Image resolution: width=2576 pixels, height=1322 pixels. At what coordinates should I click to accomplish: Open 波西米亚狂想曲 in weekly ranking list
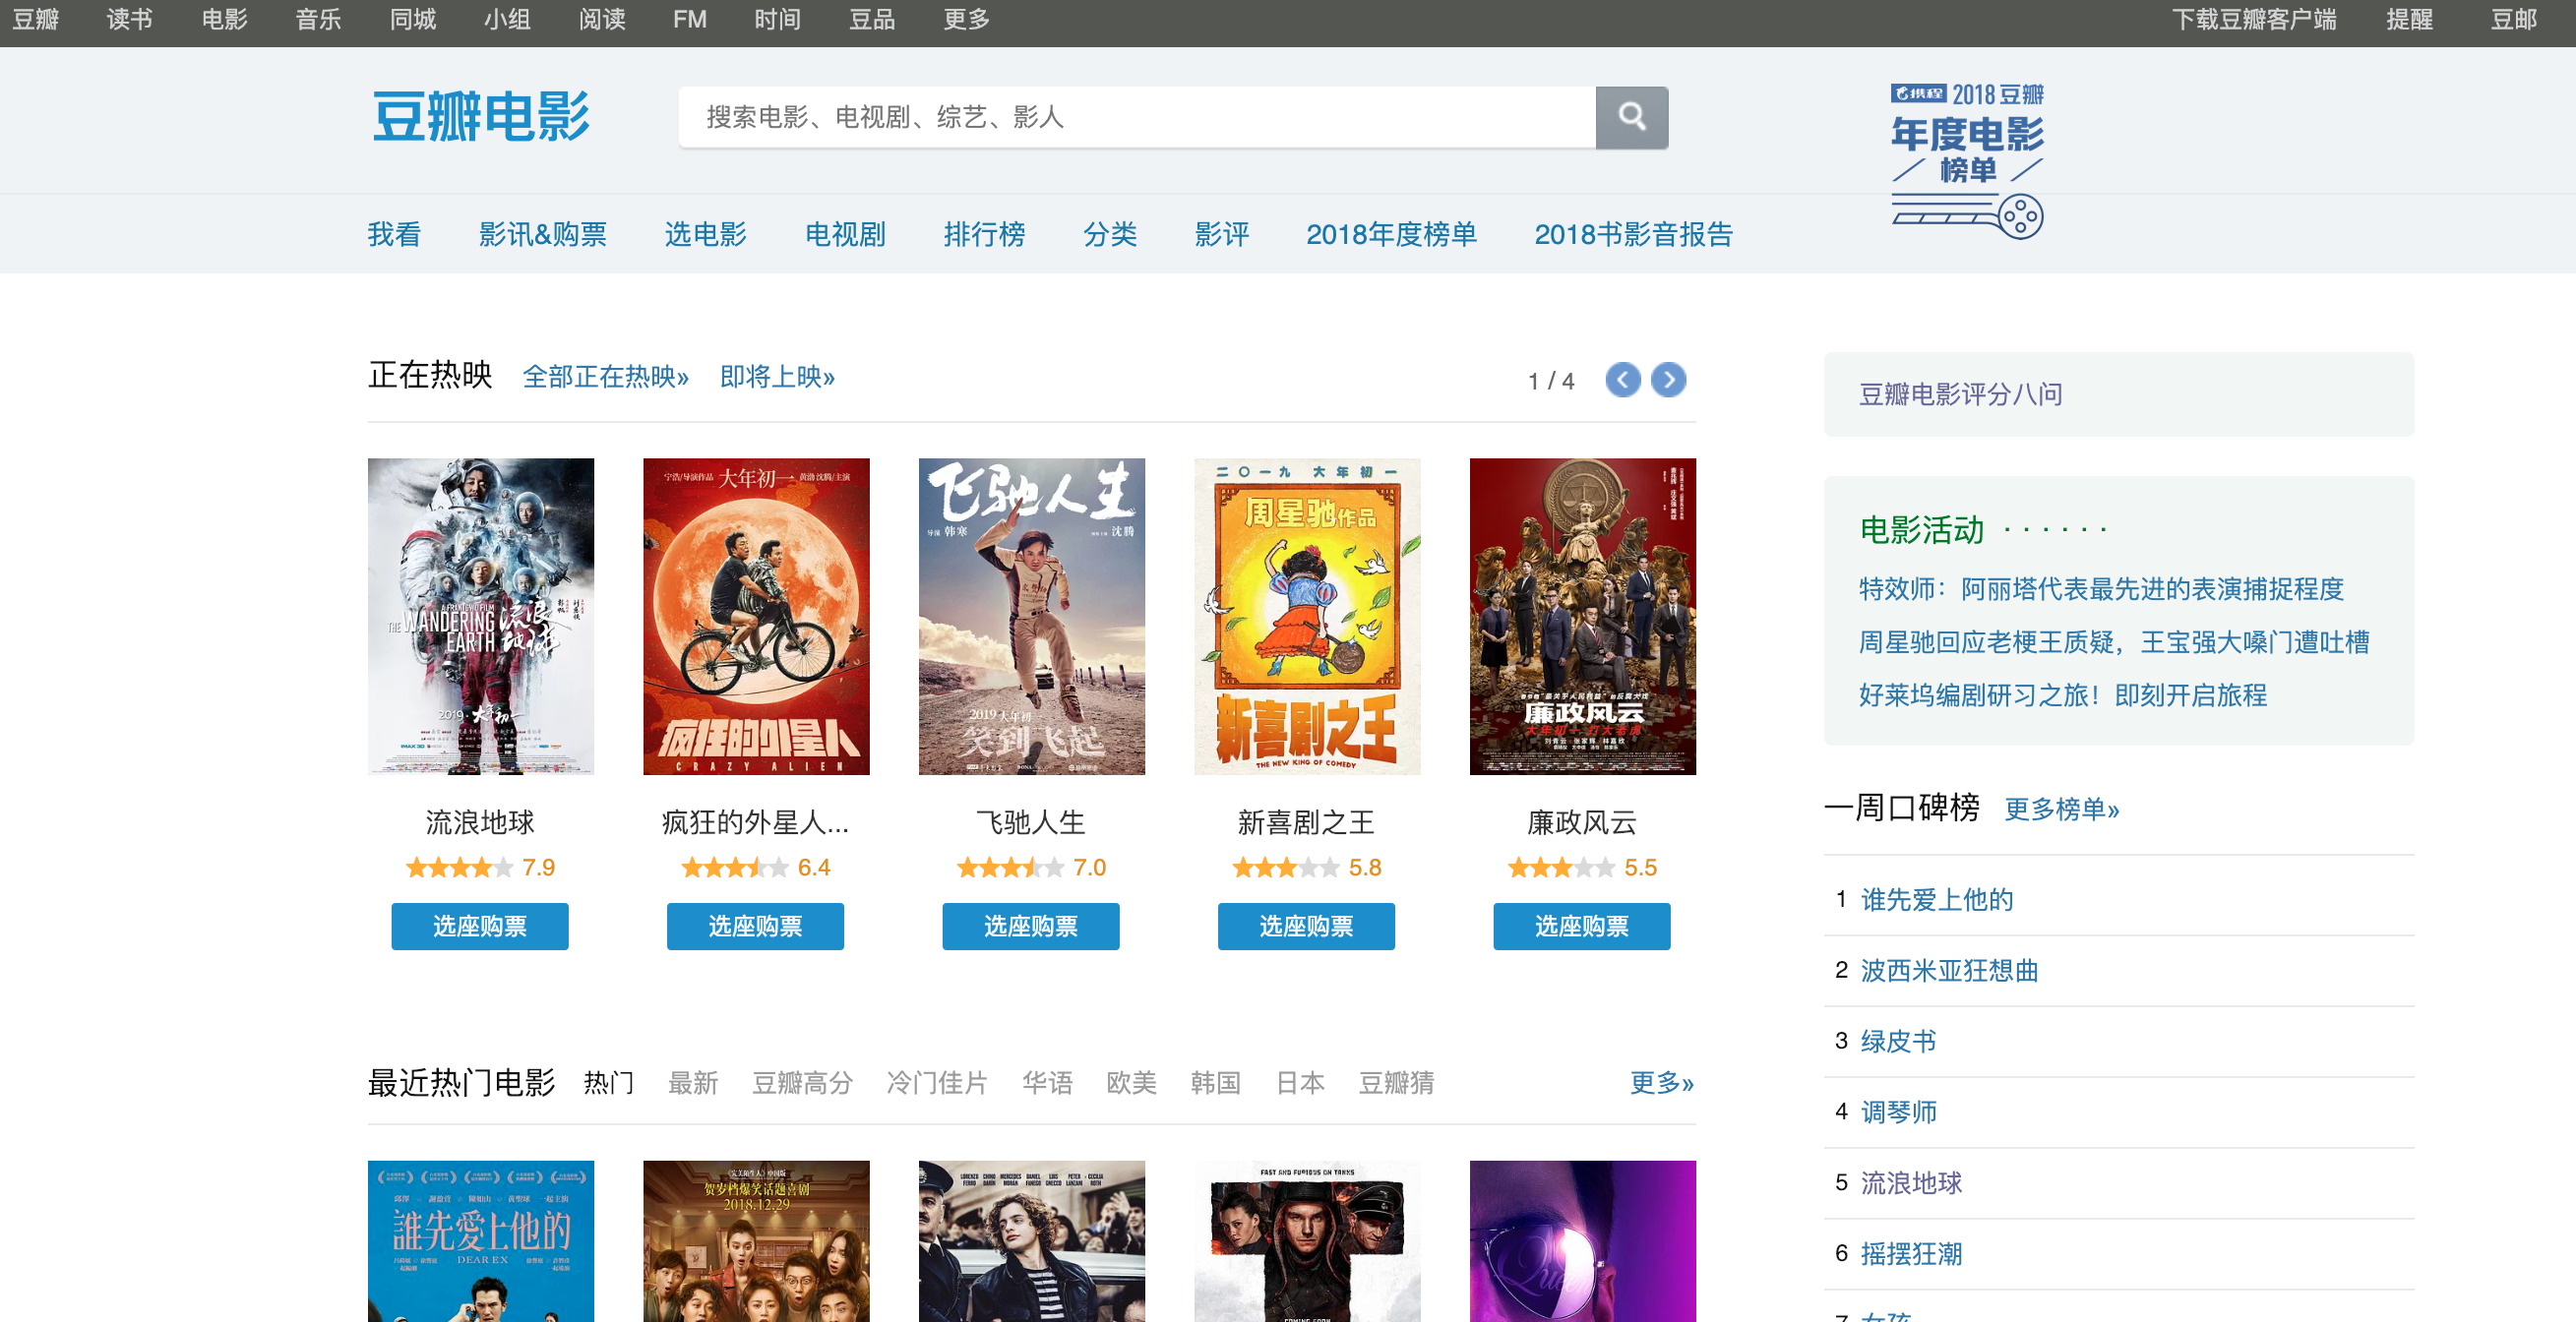click(x=1948, y=970)
